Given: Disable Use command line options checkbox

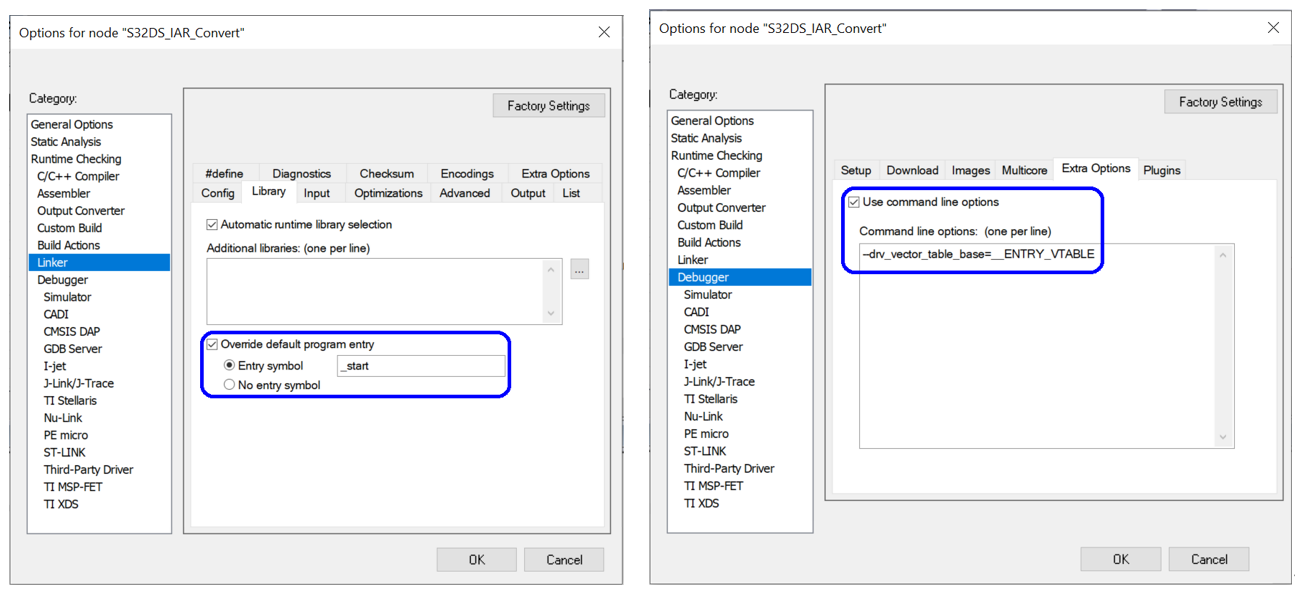Looking at the screenshot, I should [854, 202].
